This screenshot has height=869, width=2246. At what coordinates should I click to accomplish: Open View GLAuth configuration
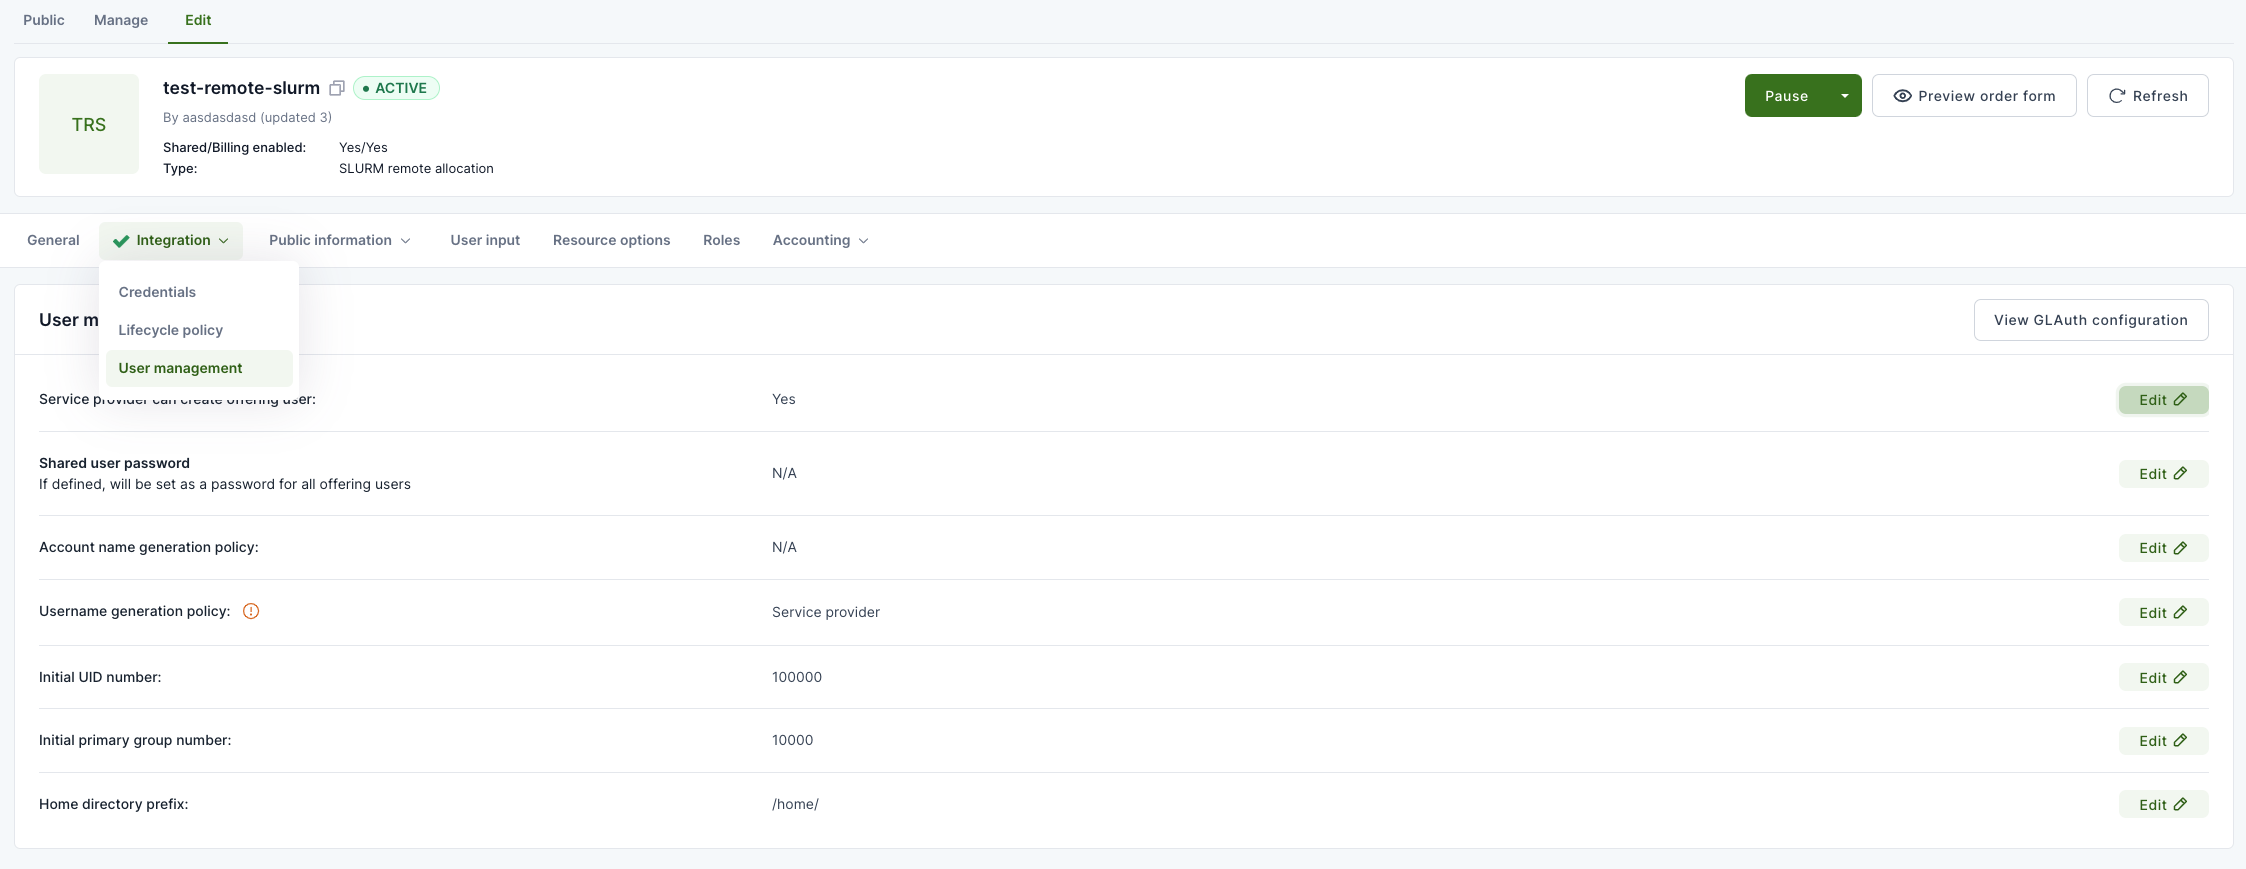(2090, 320)
